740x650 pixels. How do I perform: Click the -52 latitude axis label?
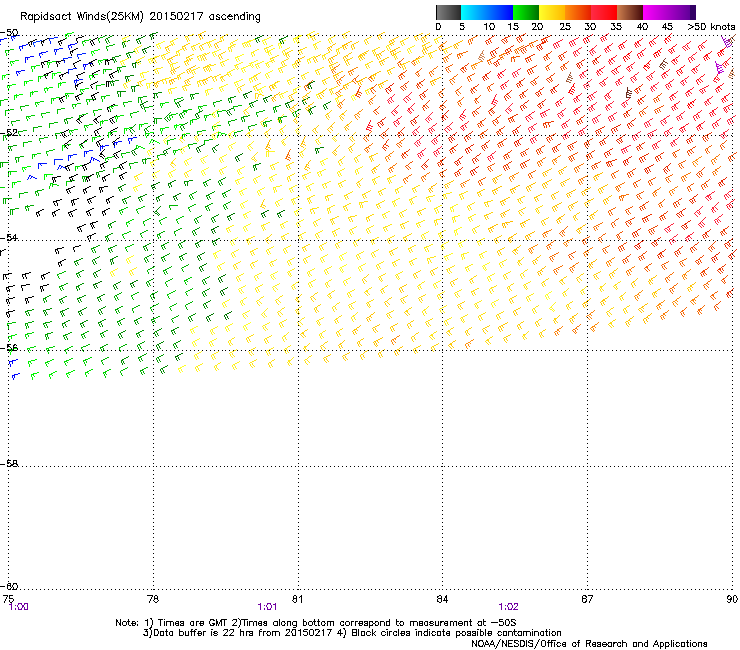9,133
